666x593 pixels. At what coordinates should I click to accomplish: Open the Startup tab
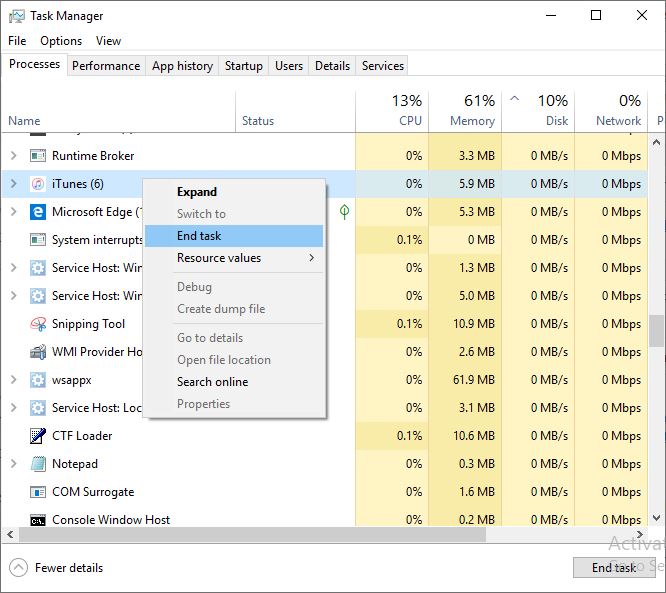pyautogui.click(x=244, y=66)
